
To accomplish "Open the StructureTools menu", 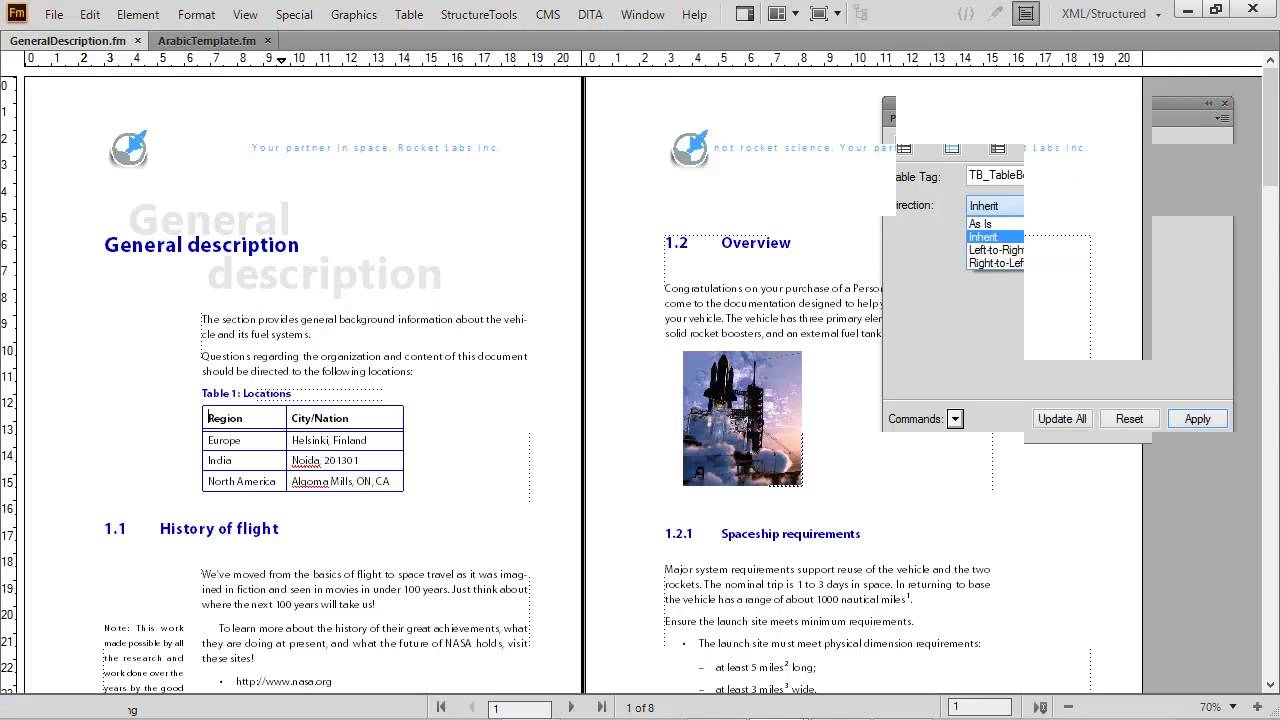I will (479, 14).
